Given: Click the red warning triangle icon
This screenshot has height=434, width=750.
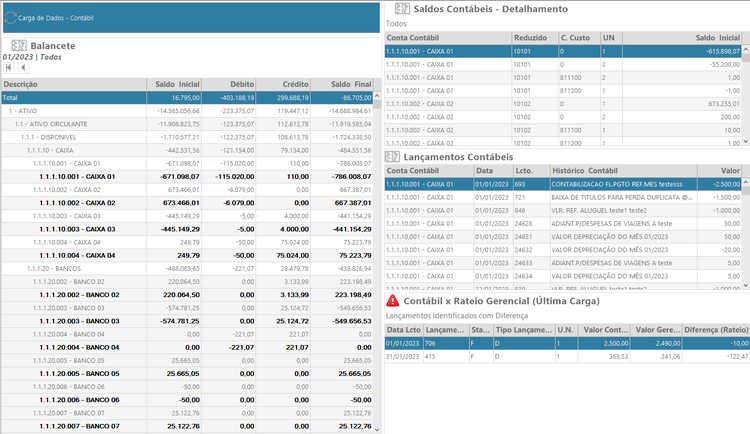Looking at the screenshot, I should [392, 300].
